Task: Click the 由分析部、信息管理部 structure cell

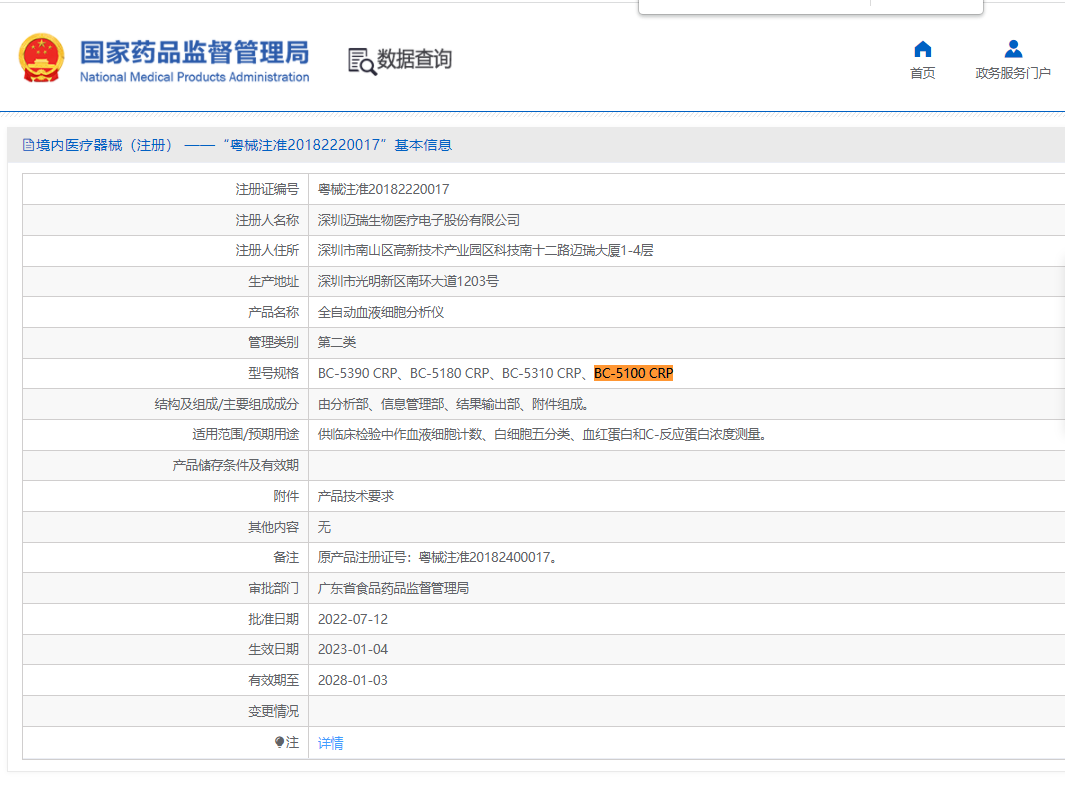Action: point(453,404)
